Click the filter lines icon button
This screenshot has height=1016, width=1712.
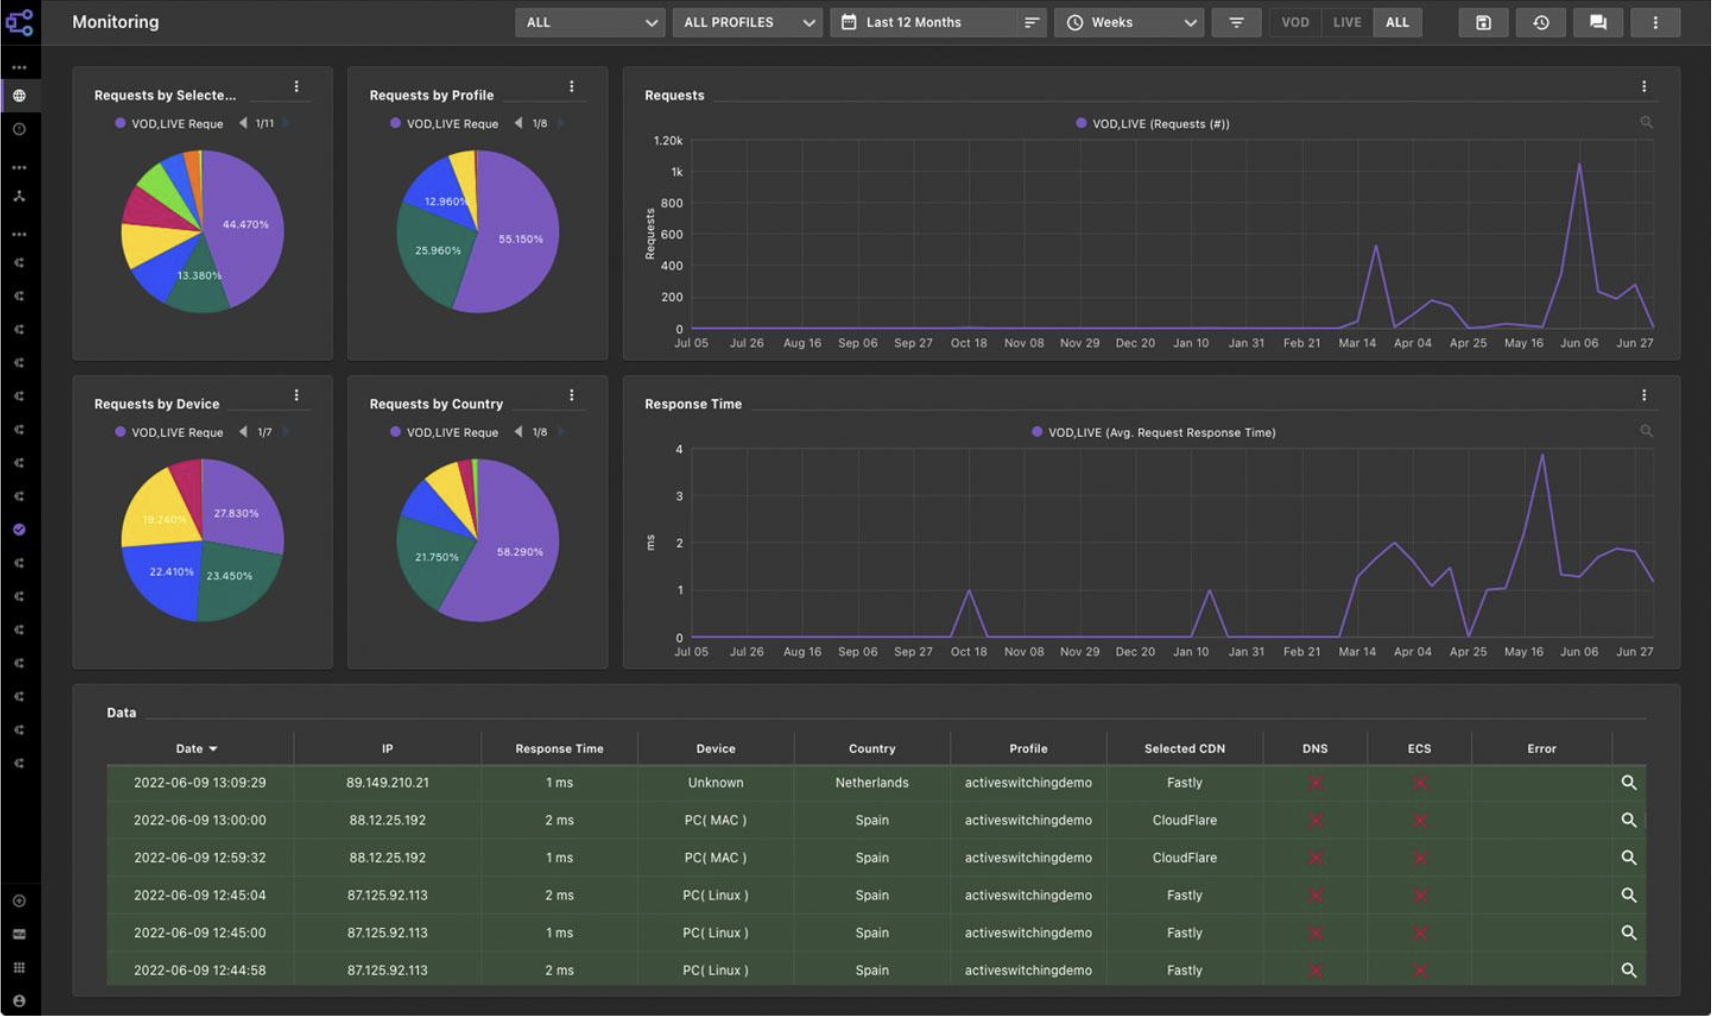pyautogui.click(x=1236, y=22)
